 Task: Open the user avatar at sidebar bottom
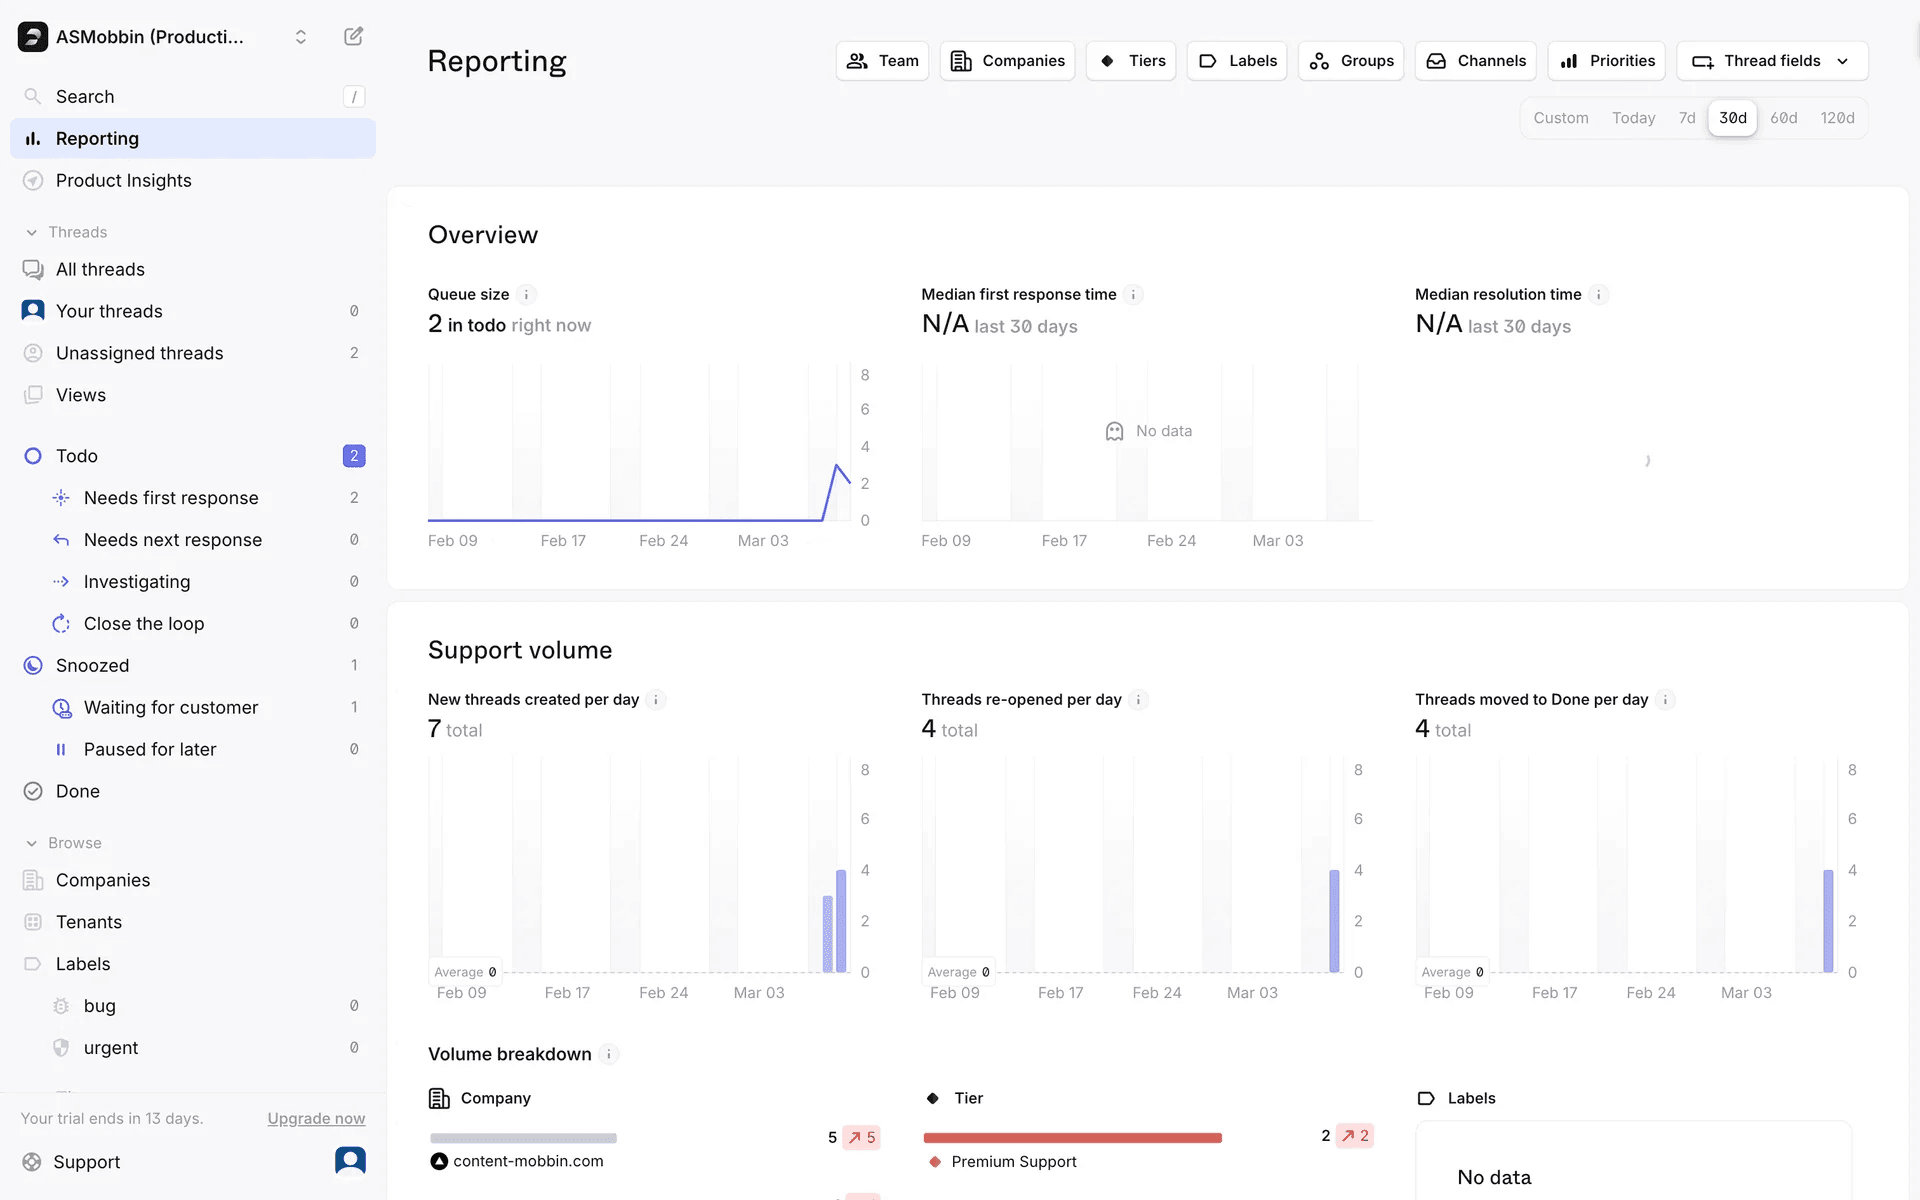(350, 1161)
